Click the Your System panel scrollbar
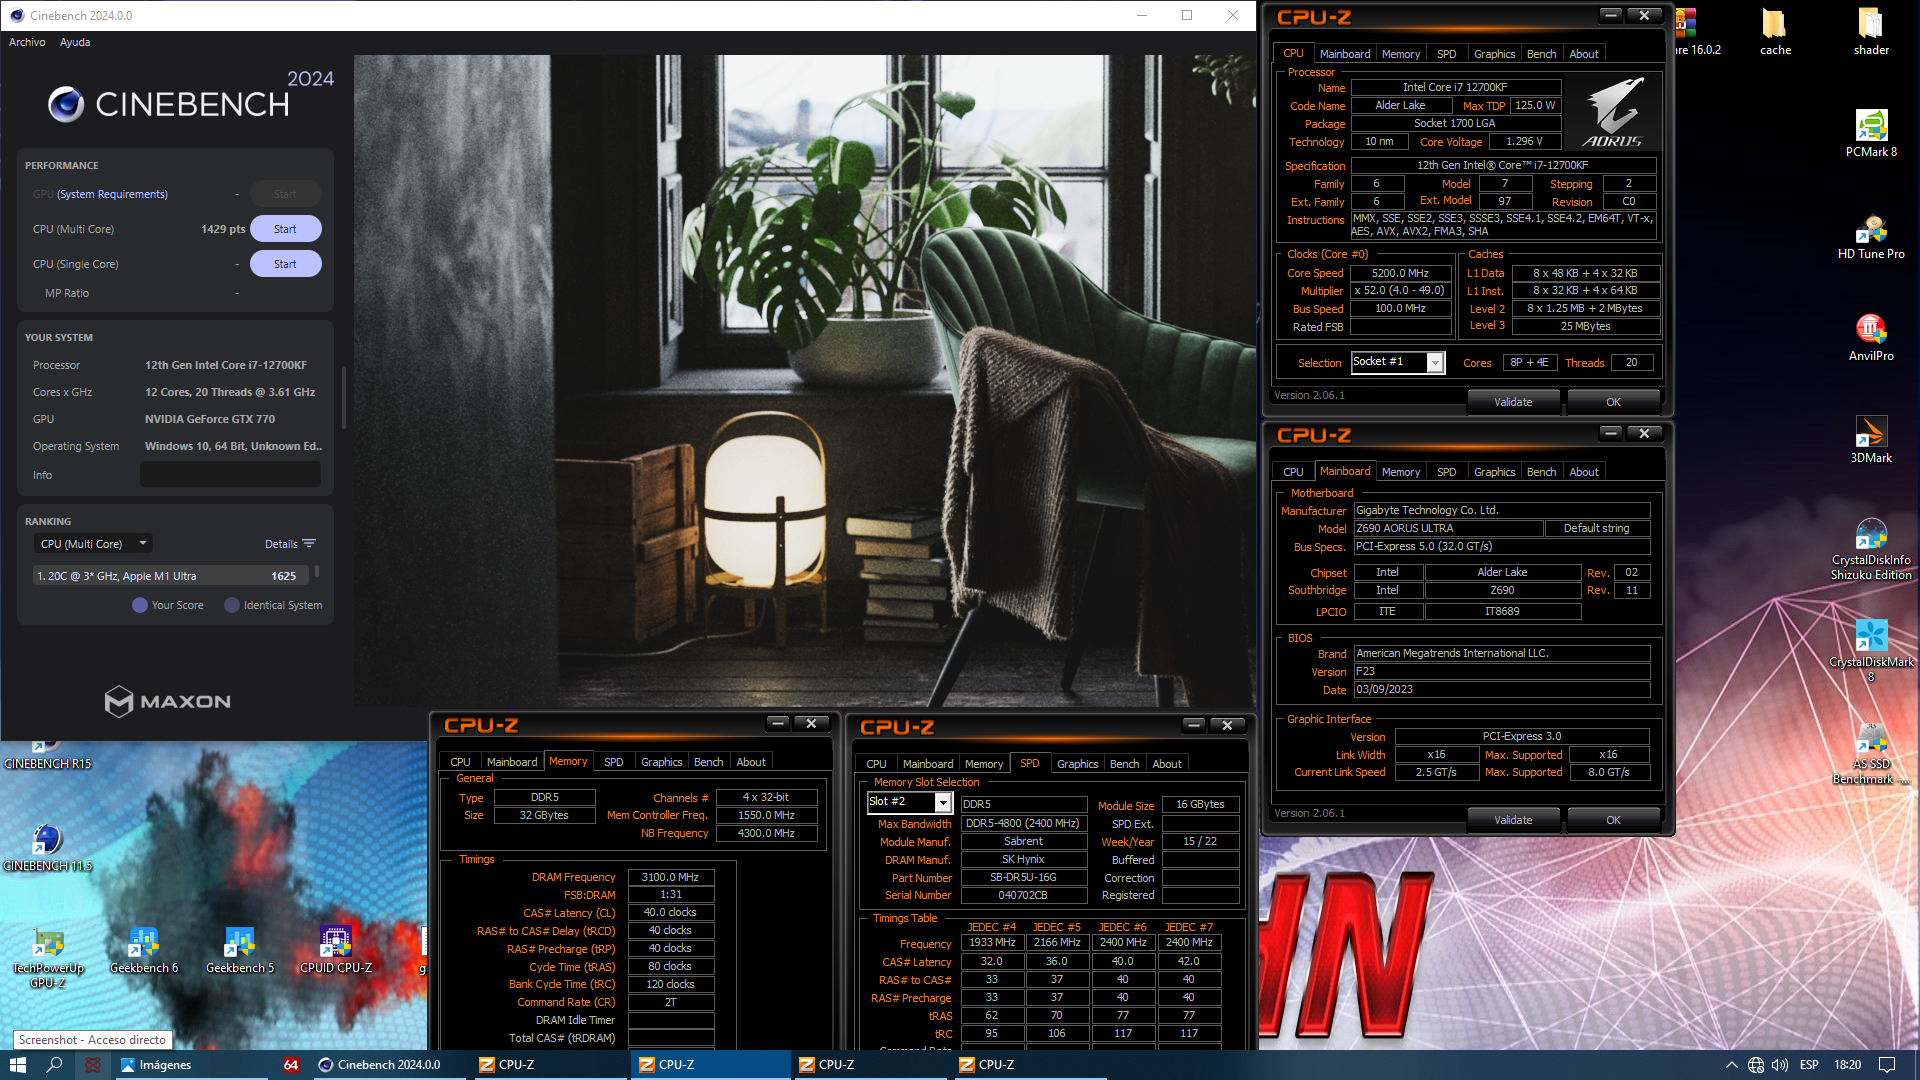The height and width of the screenshot is (1080, 1920). [x=343, y=398]
